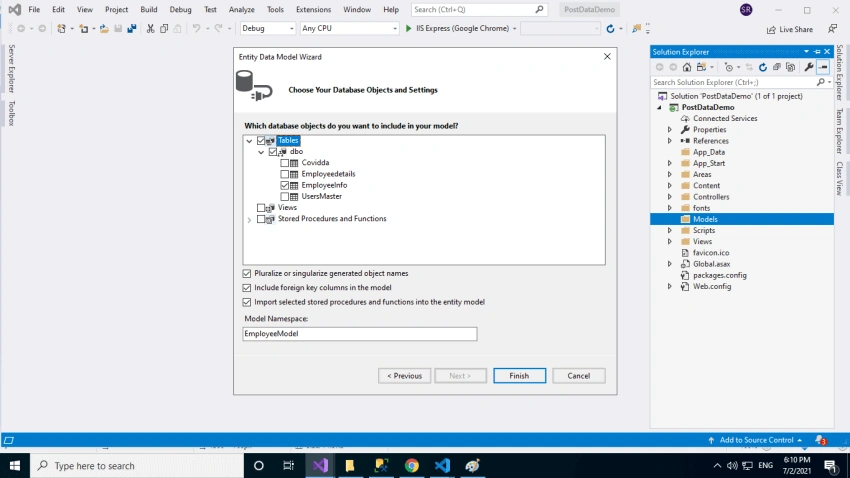Open Google Chrome from the taskbar
The image size is (850, 478).
coord(412,466)
